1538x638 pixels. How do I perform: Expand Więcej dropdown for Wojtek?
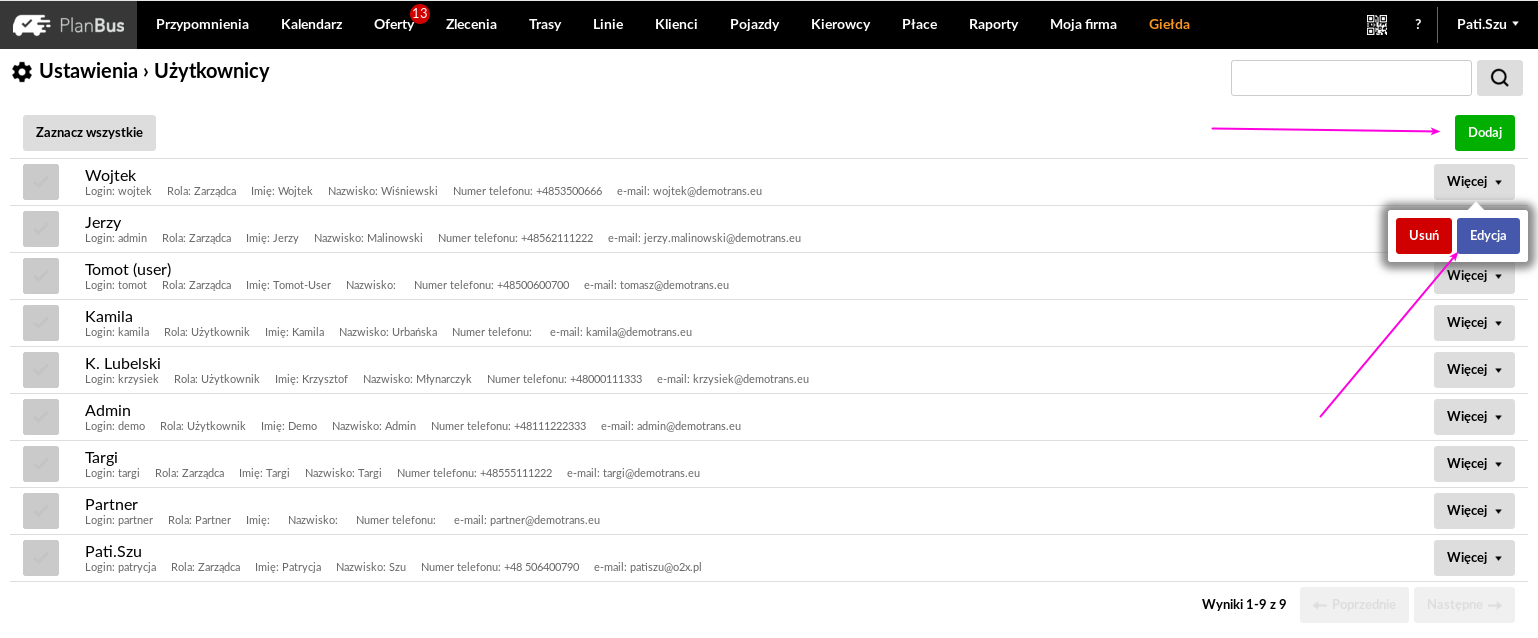[x=1474, y=182]
